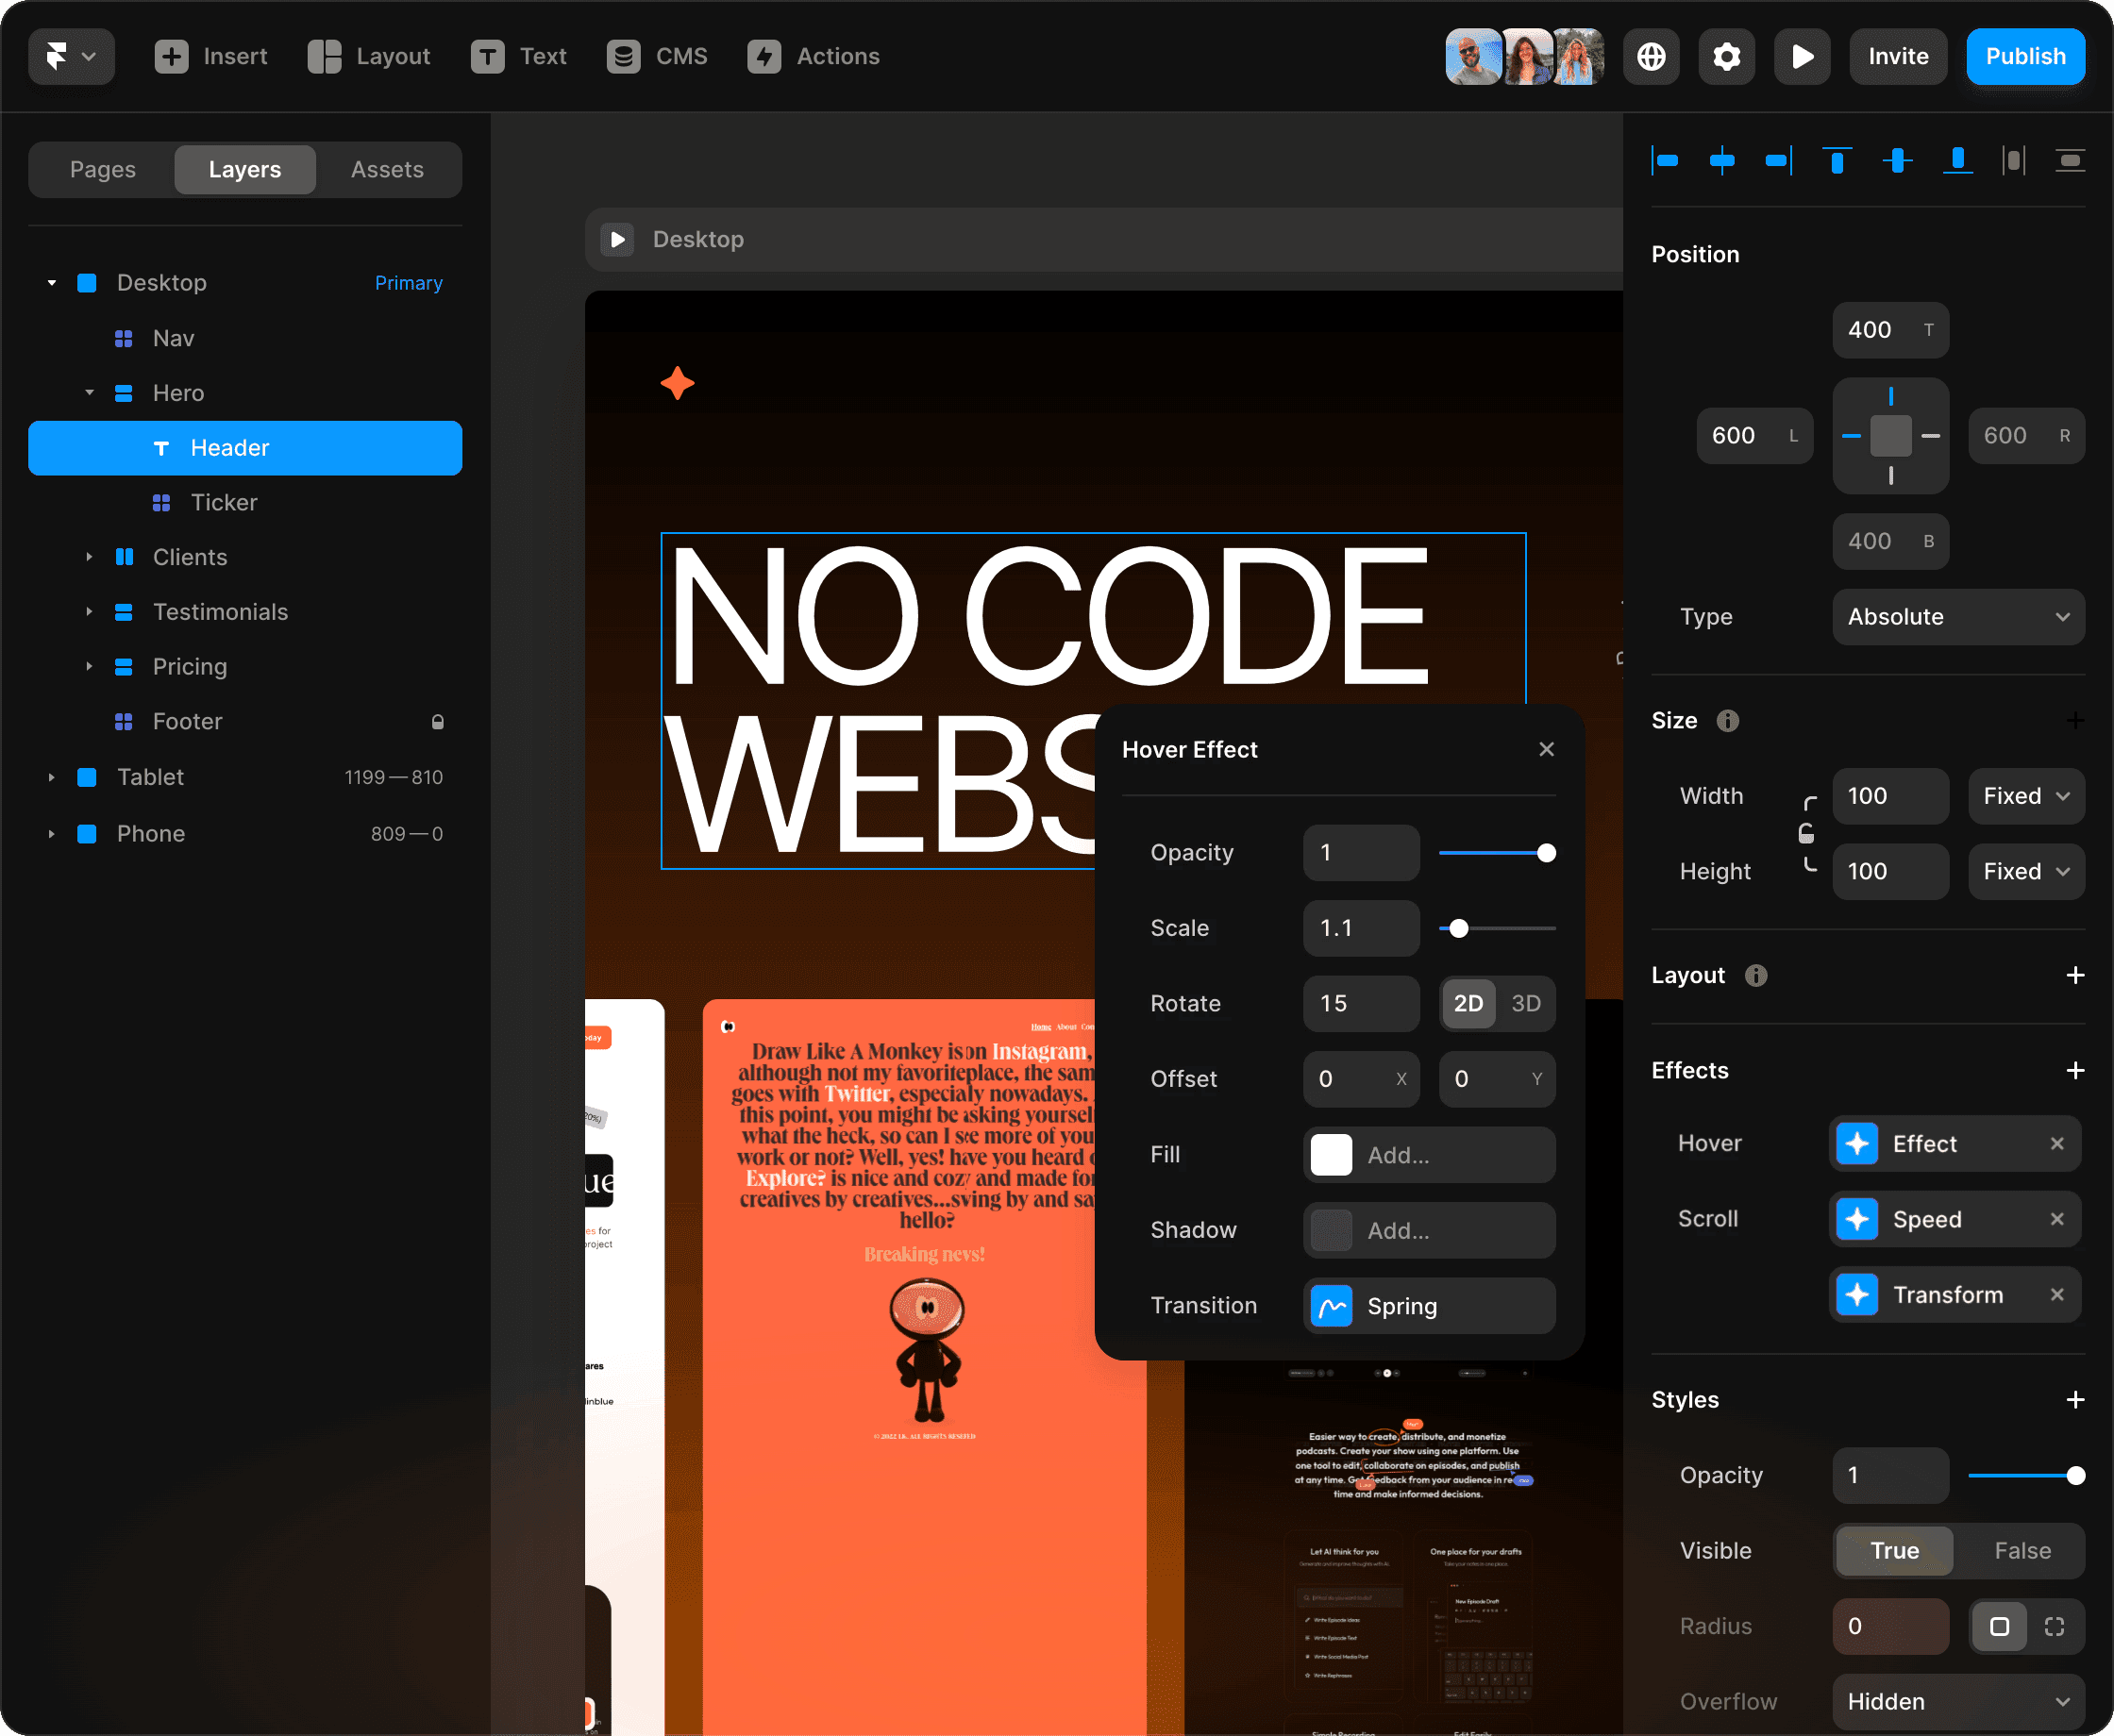This screenshot has width=2114, height=1736.
Task: Click the size constraint lock icon
Action: [1806, 833]
